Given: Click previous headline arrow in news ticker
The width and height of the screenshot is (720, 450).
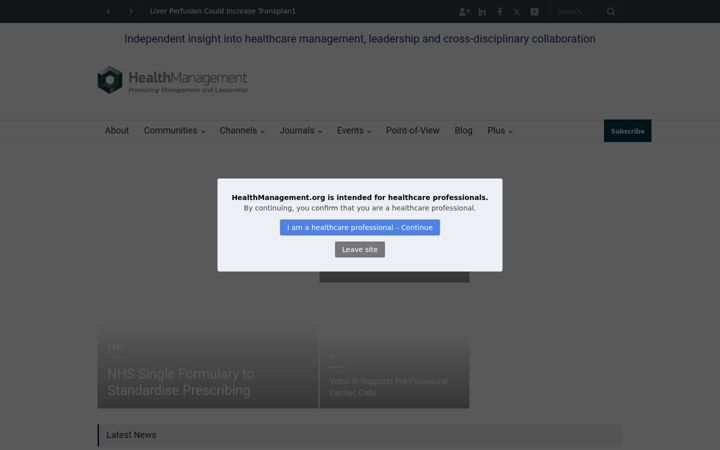Looking at the screenshot, I should 108,11.
